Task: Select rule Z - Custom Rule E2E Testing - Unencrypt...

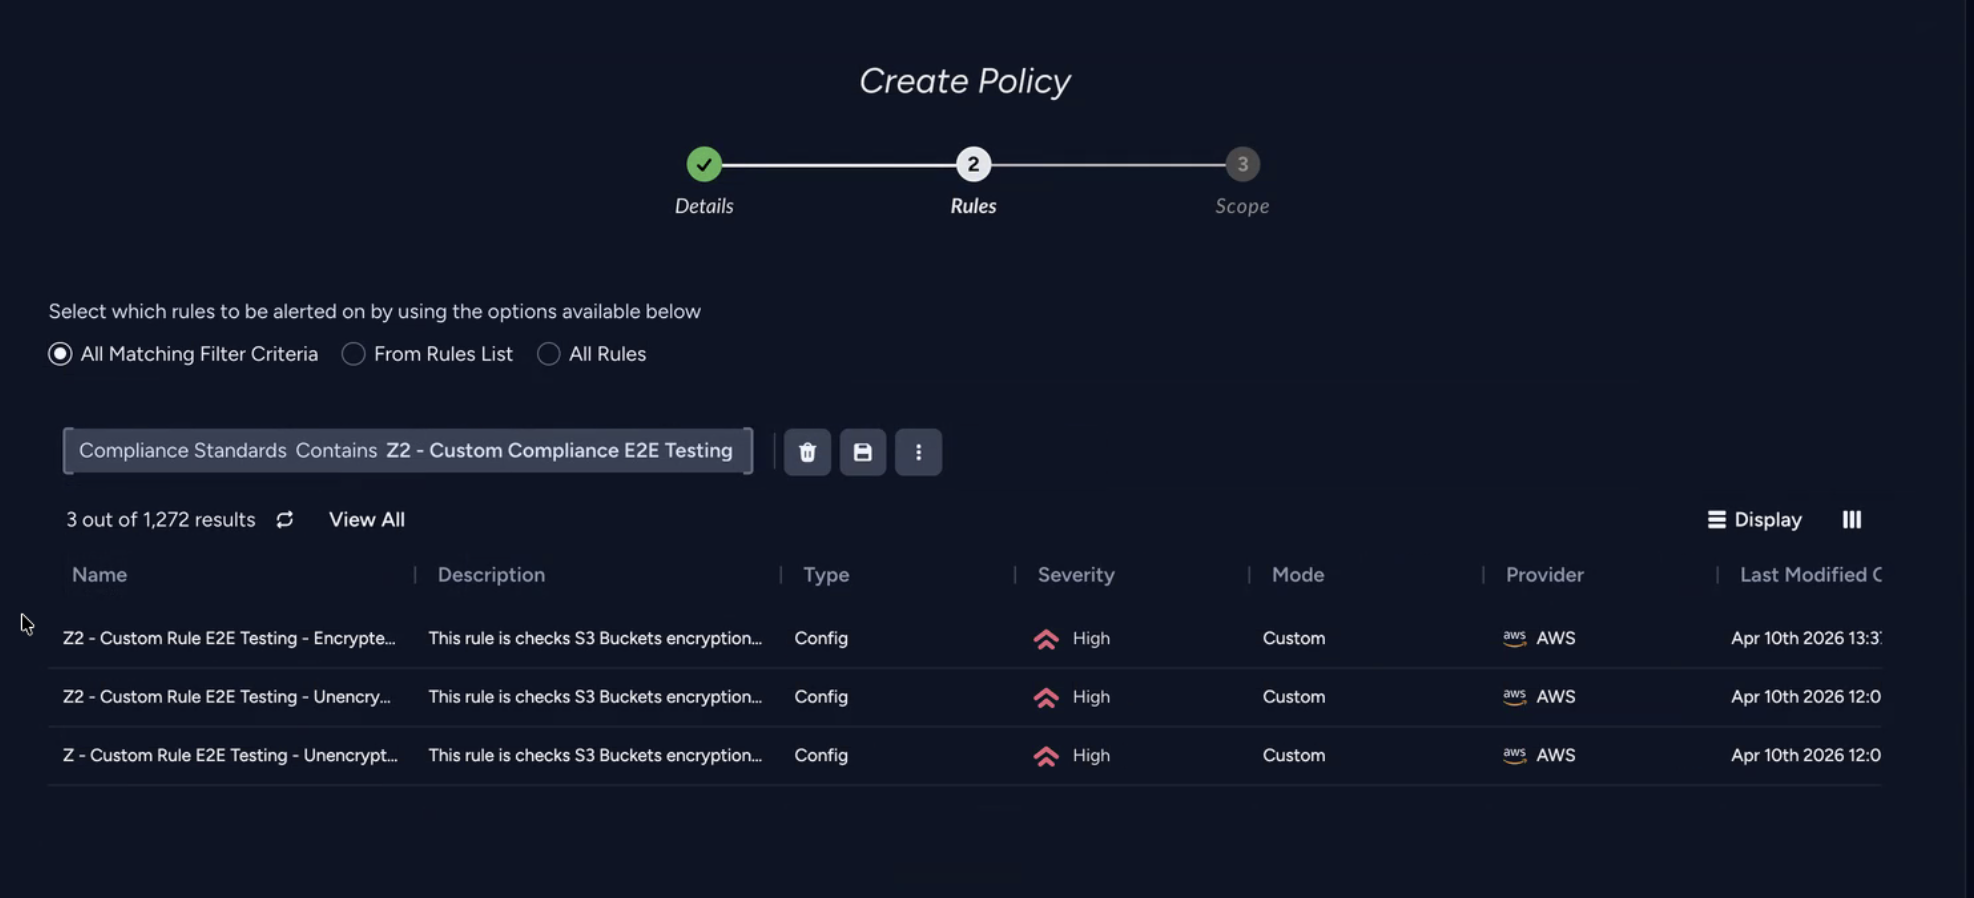Action: tap(230, 755)
